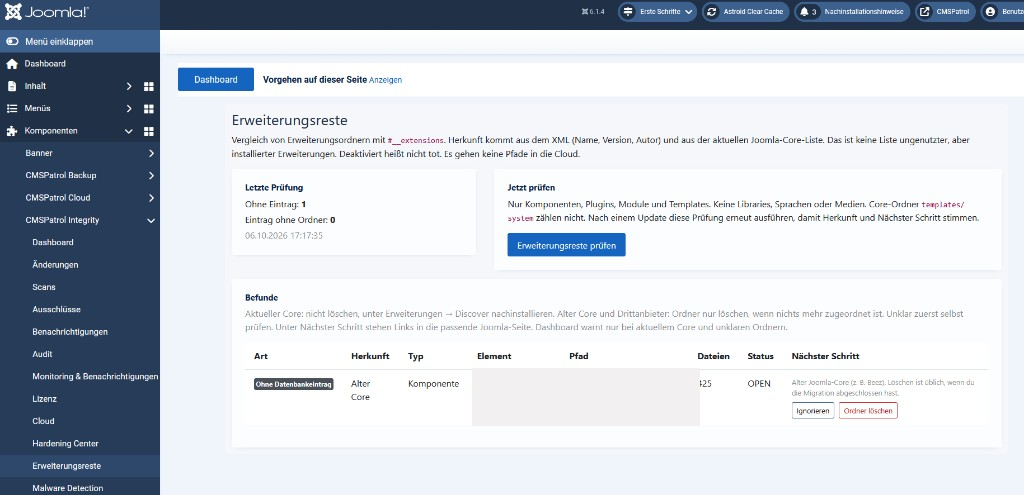Image resolution: width=1024 pixels, height=495 pixels.
Task: Toggle Menü einklappen switch
Action: pos(12,41)
